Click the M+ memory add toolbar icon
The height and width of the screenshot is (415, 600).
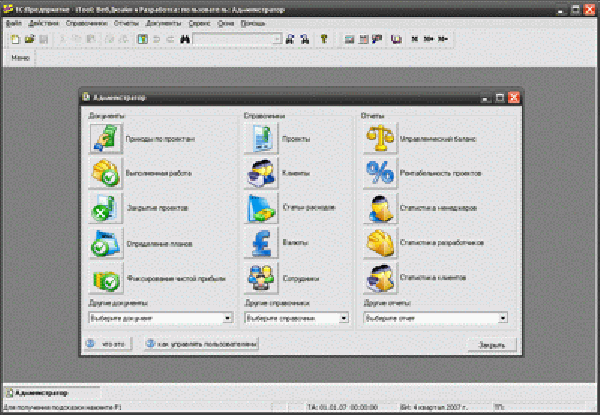click(429, 39)
